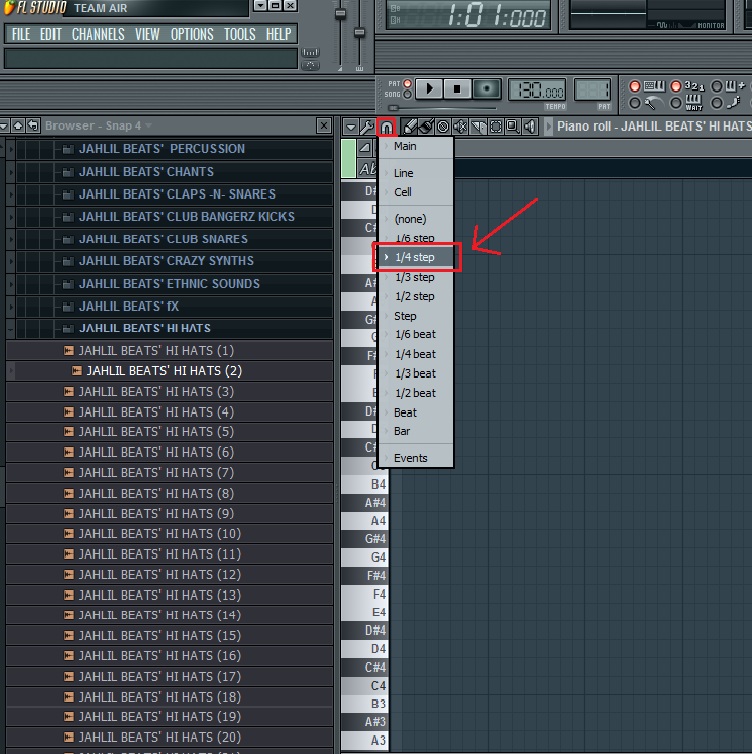Screen dimensions: 752x754
Task: Click the browser collapse structure up-arrow icon
Action: [18, 126]
